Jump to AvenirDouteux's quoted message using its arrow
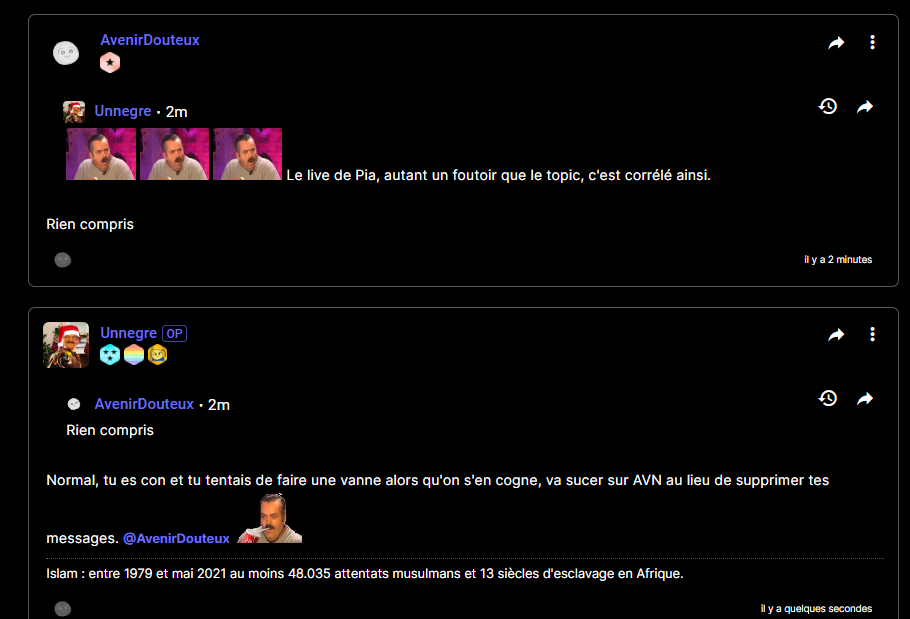Image resolution: width=910 pixels, height=619 pixels. [x=865, y=399]
